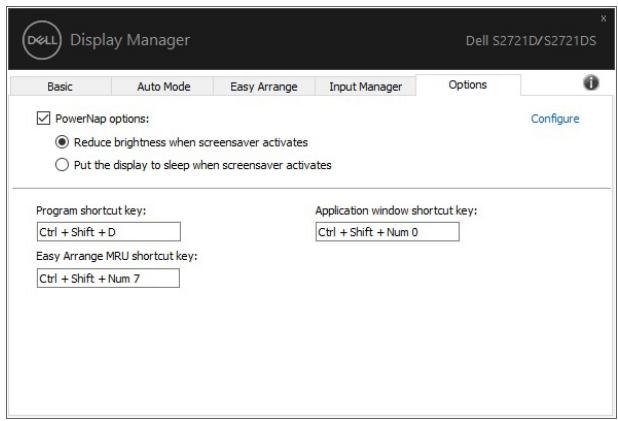
Task: Close the Display Manager window
Action: click(603, 19)
